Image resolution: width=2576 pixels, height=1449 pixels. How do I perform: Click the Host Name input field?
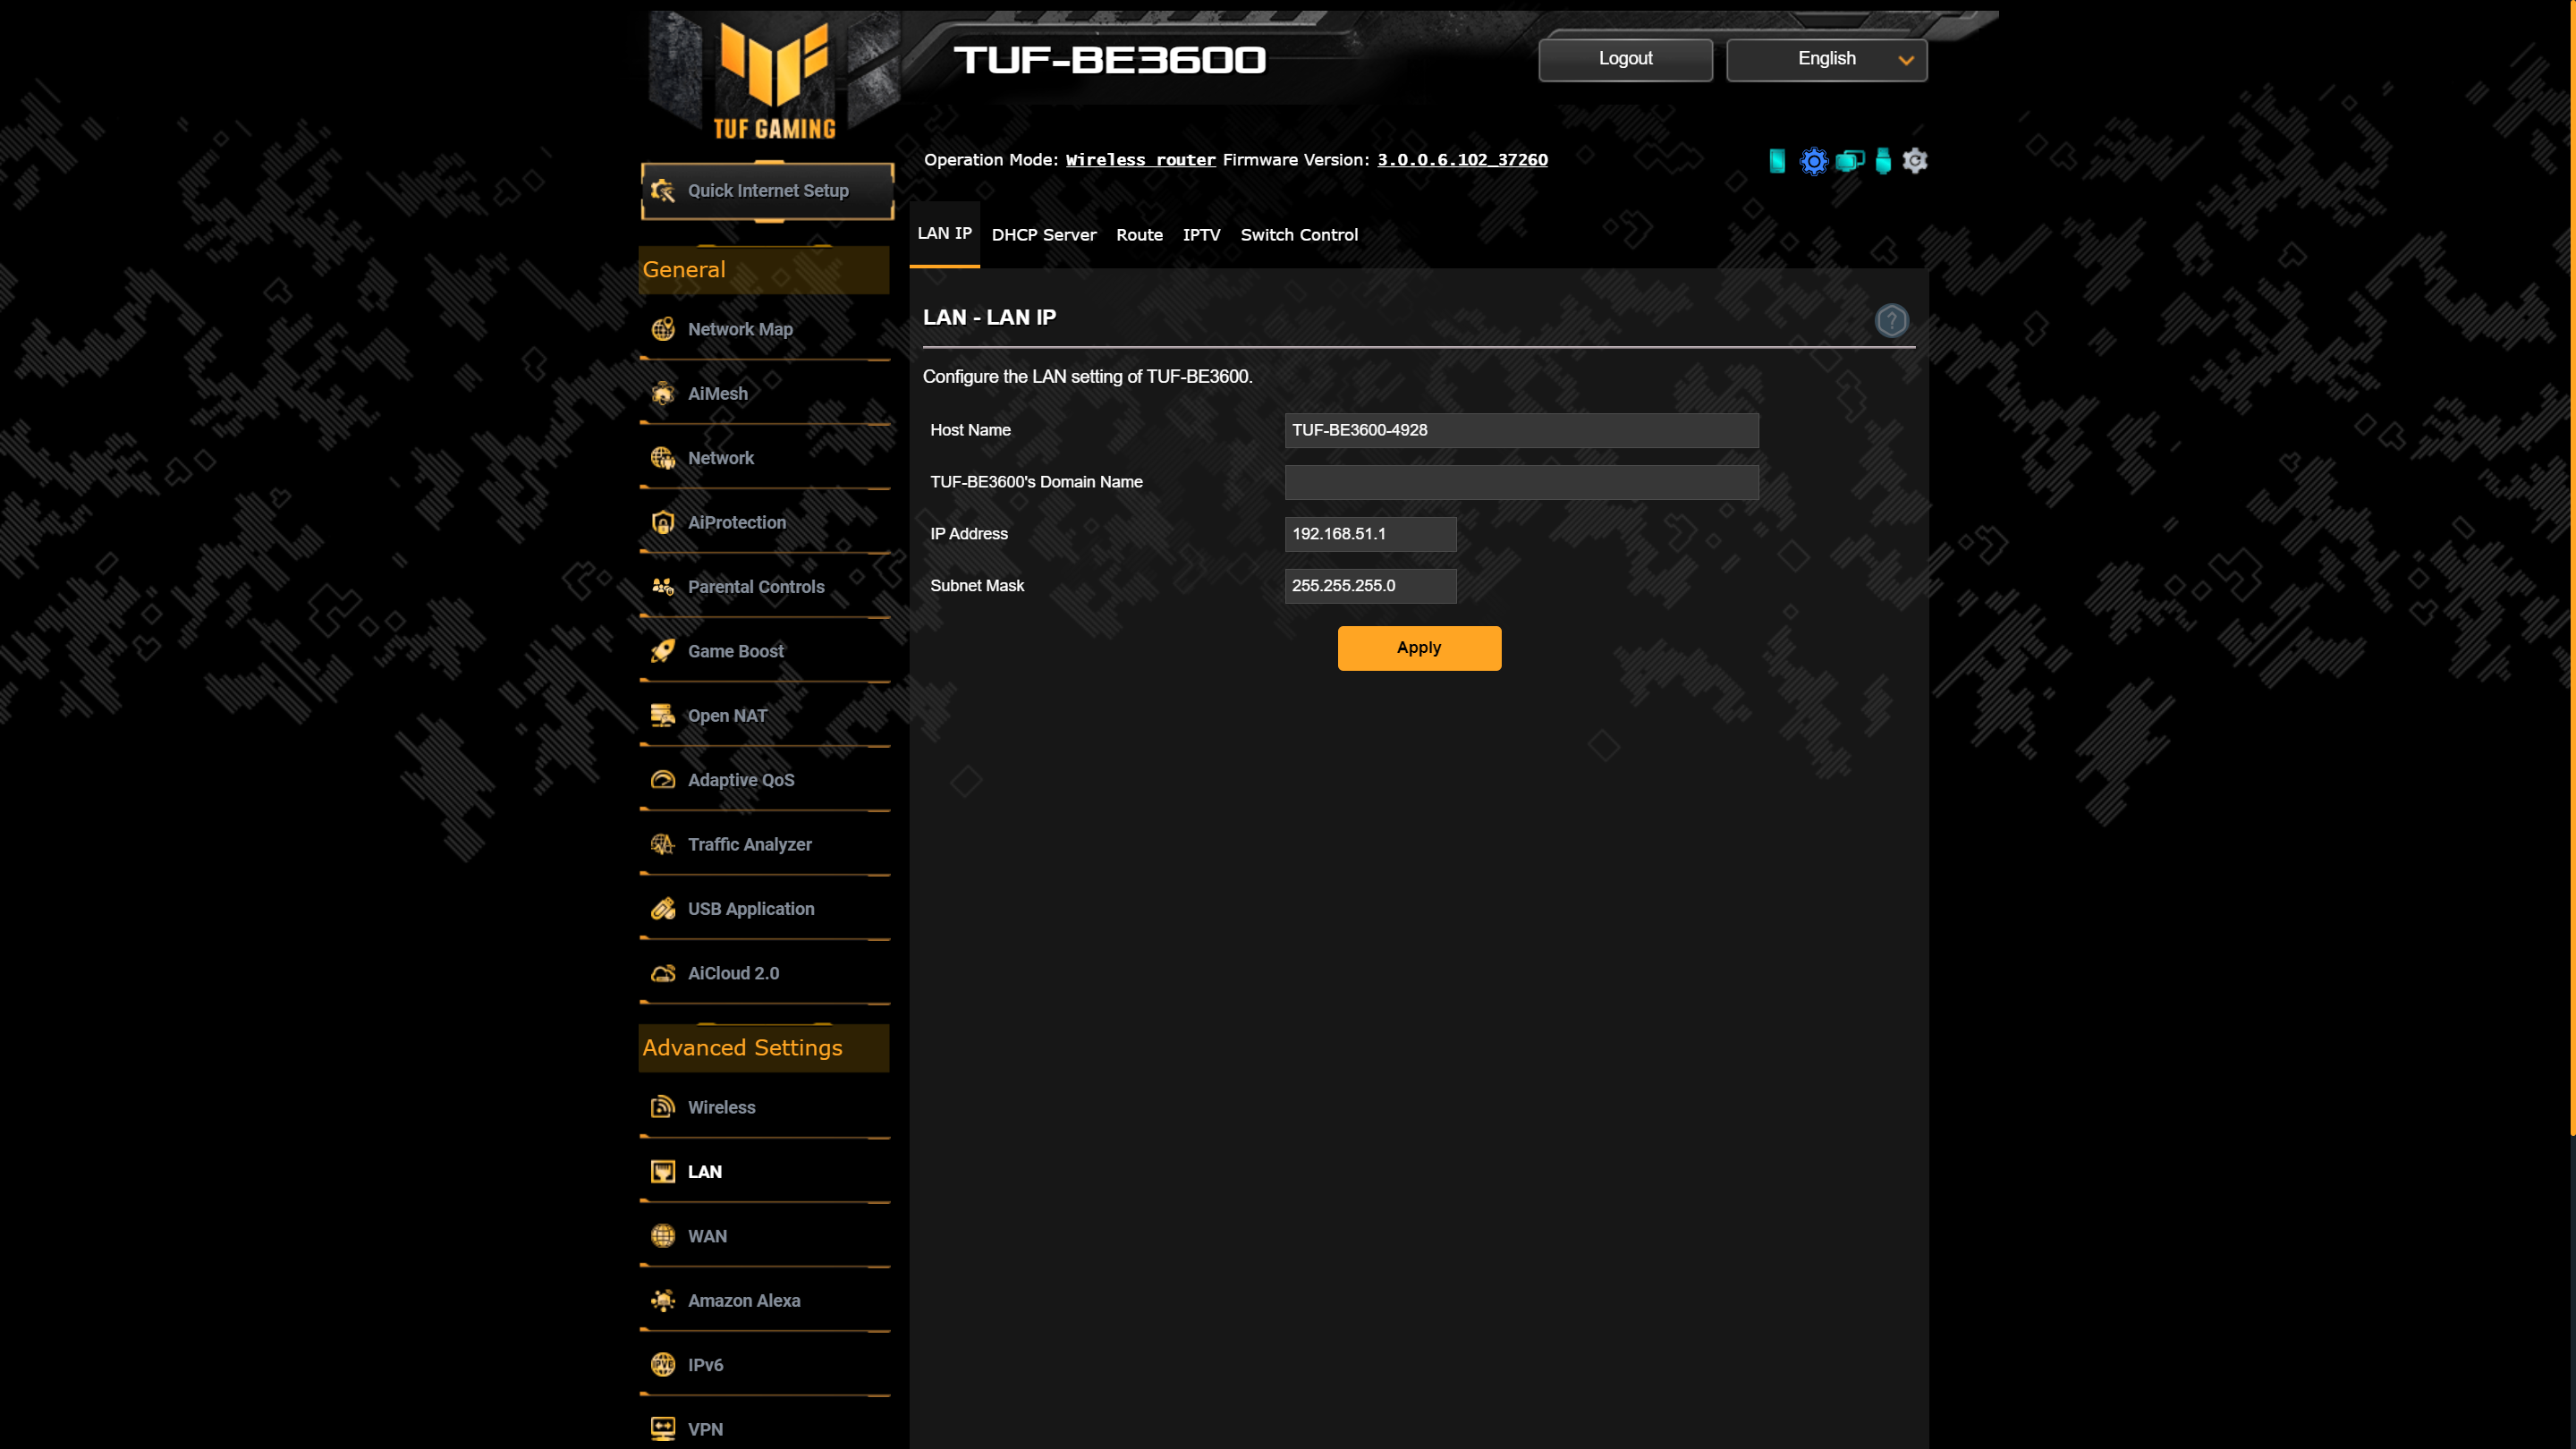[1521, 430]
